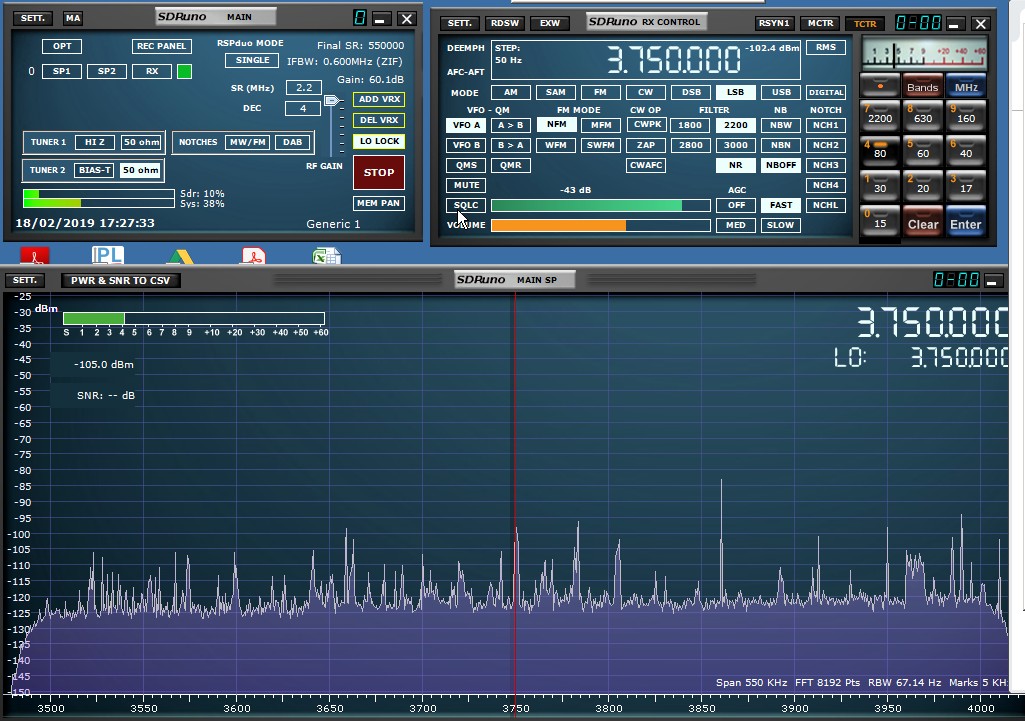
Task: Open the RDSW panel
Action: [505, 24]
